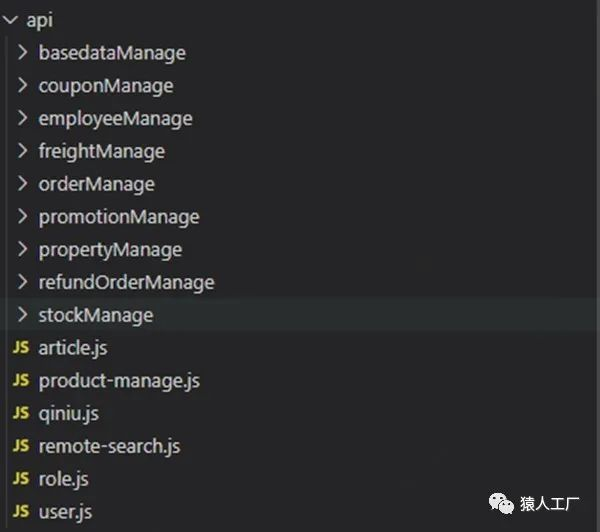This screenshot has height=532, width=600.
Task: Open the refundOrderManage folder
Action: click(127, 283)
